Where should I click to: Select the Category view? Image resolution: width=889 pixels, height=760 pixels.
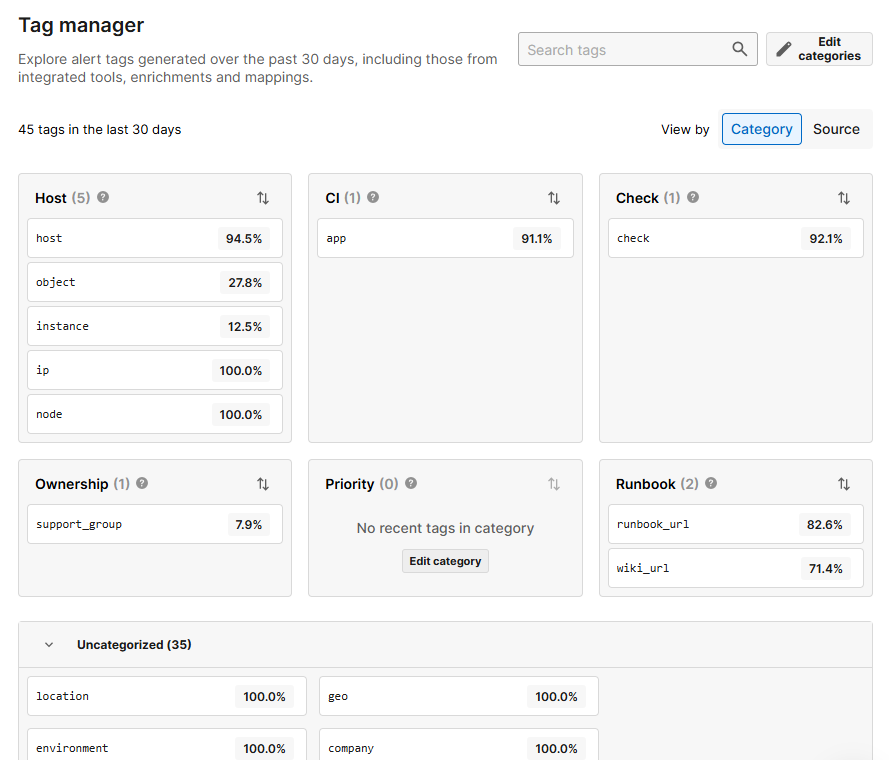coord(761,129)
